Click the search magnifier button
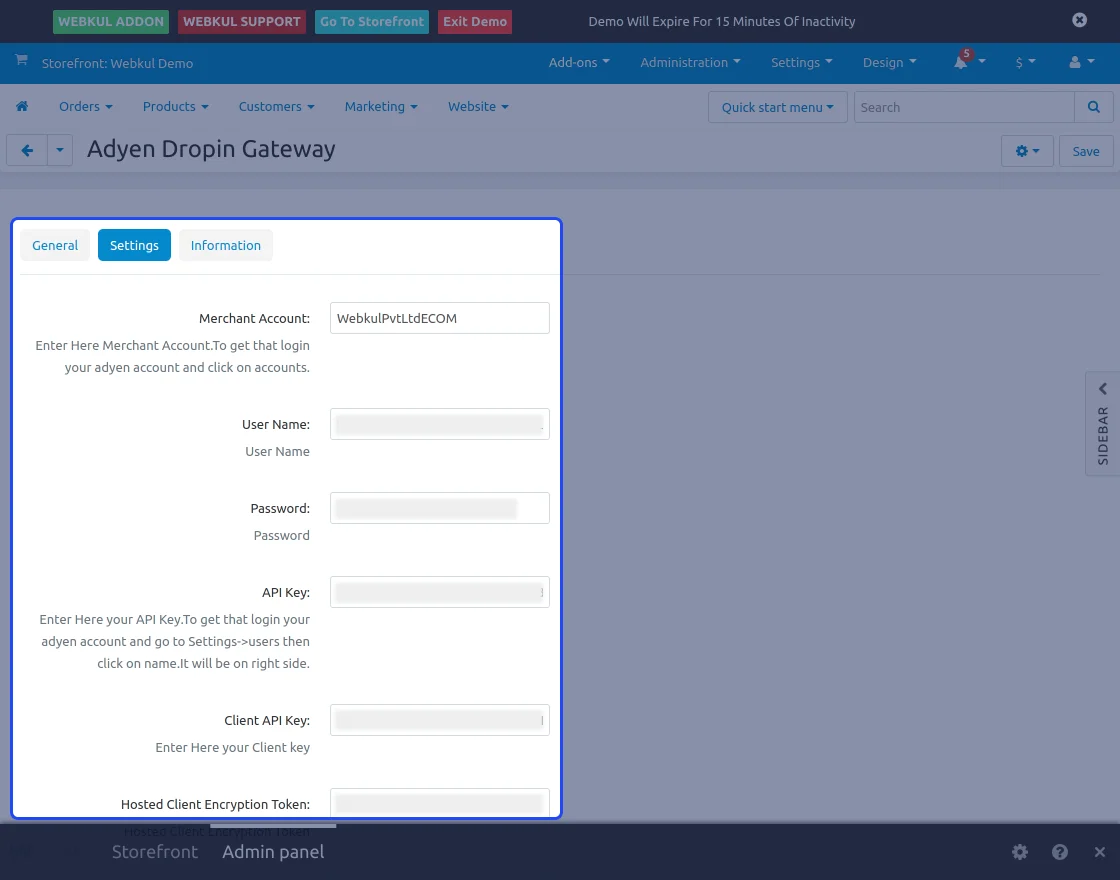The height and width of the screenshot is (880, 1120). click(x=1093, y=107)
